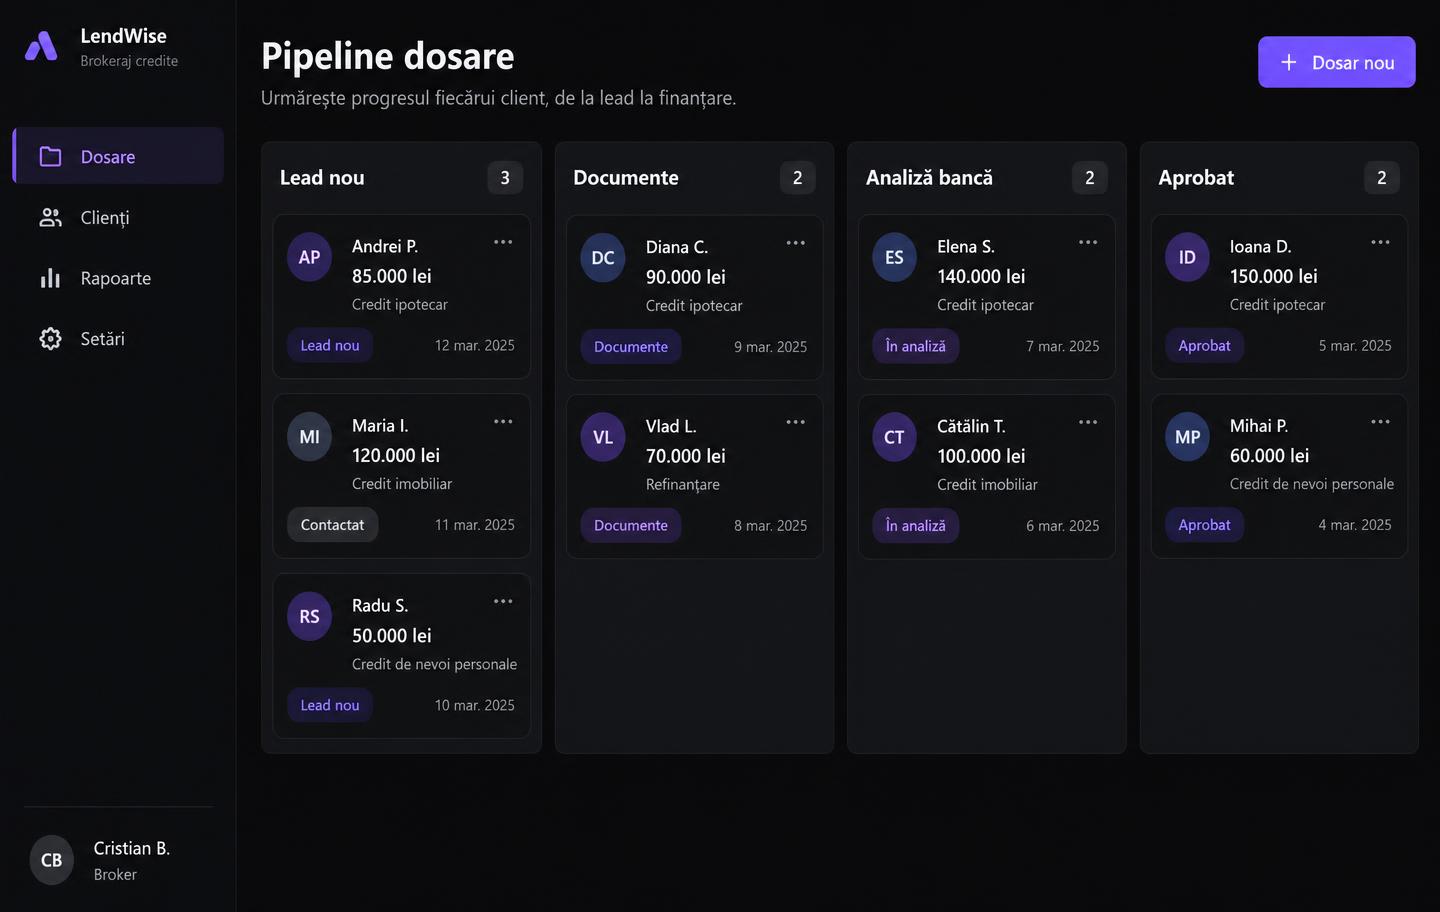Click the Setări gear icon
This screenshot has height=912, width=1440.
pyautogui.click(x=50, y=339)
